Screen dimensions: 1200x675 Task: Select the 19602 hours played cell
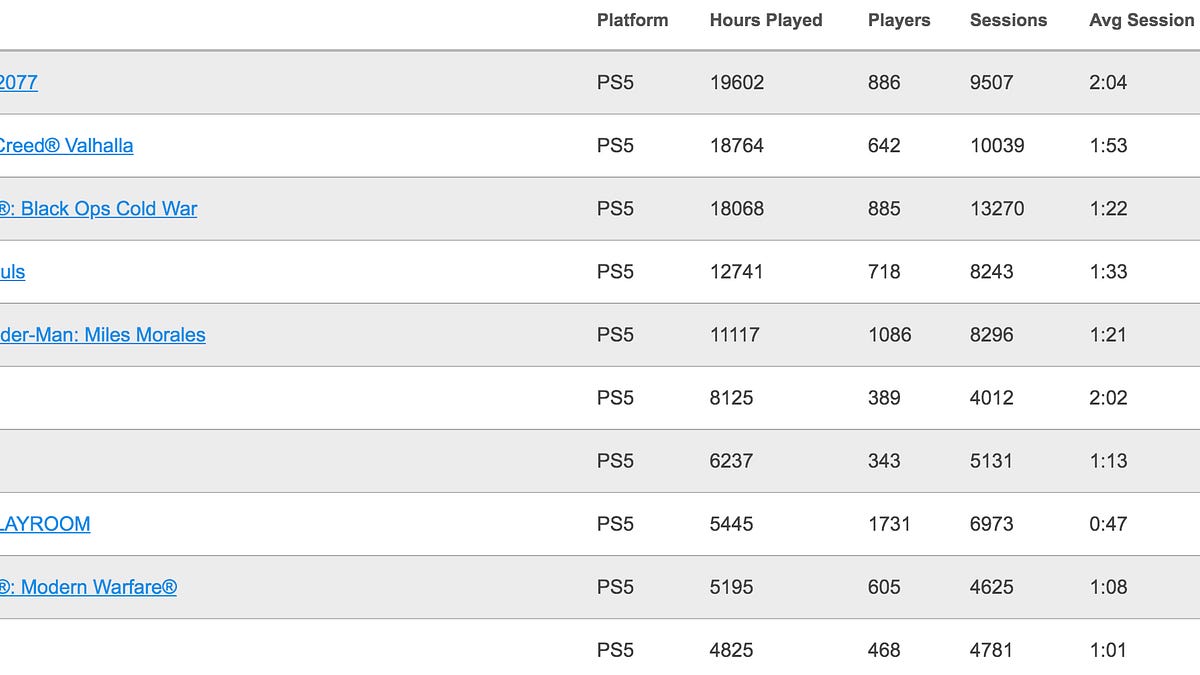(737, 83)
